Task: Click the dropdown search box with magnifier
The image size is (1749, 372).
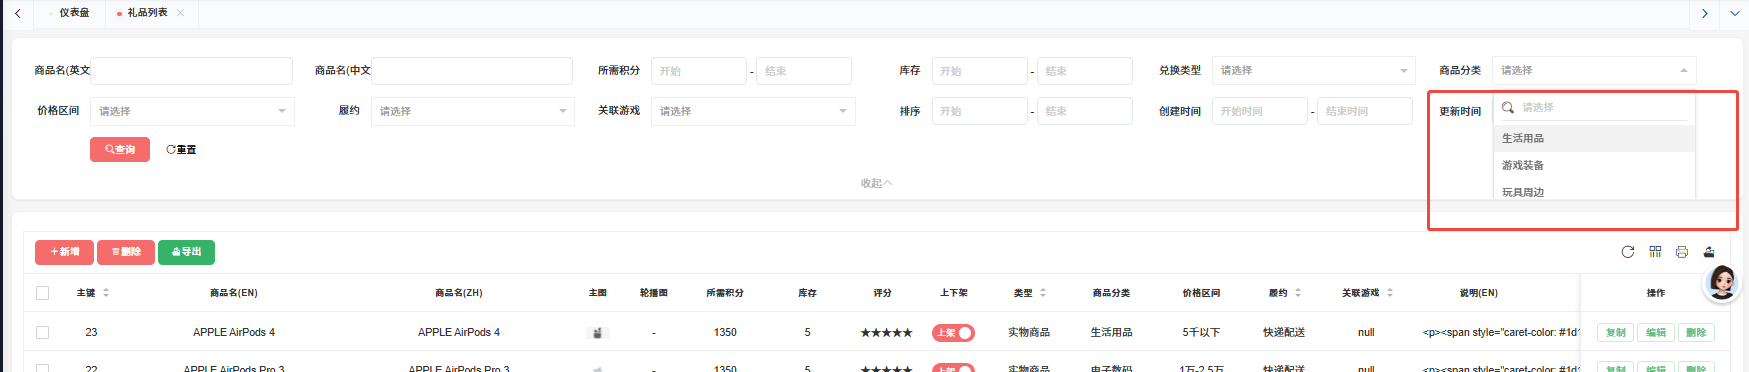Action: (1593, 107)
